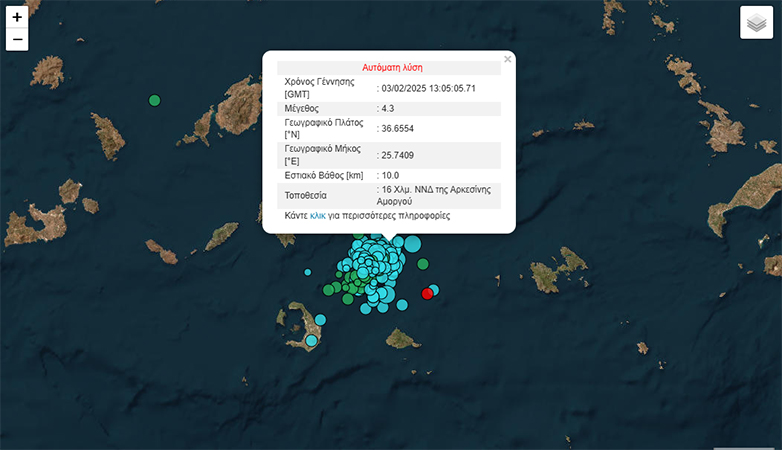Image resolution: width=782 pixels, height=450 pixels.
Task: Click the zoom in plus button
Action: [x=17, y=17]
